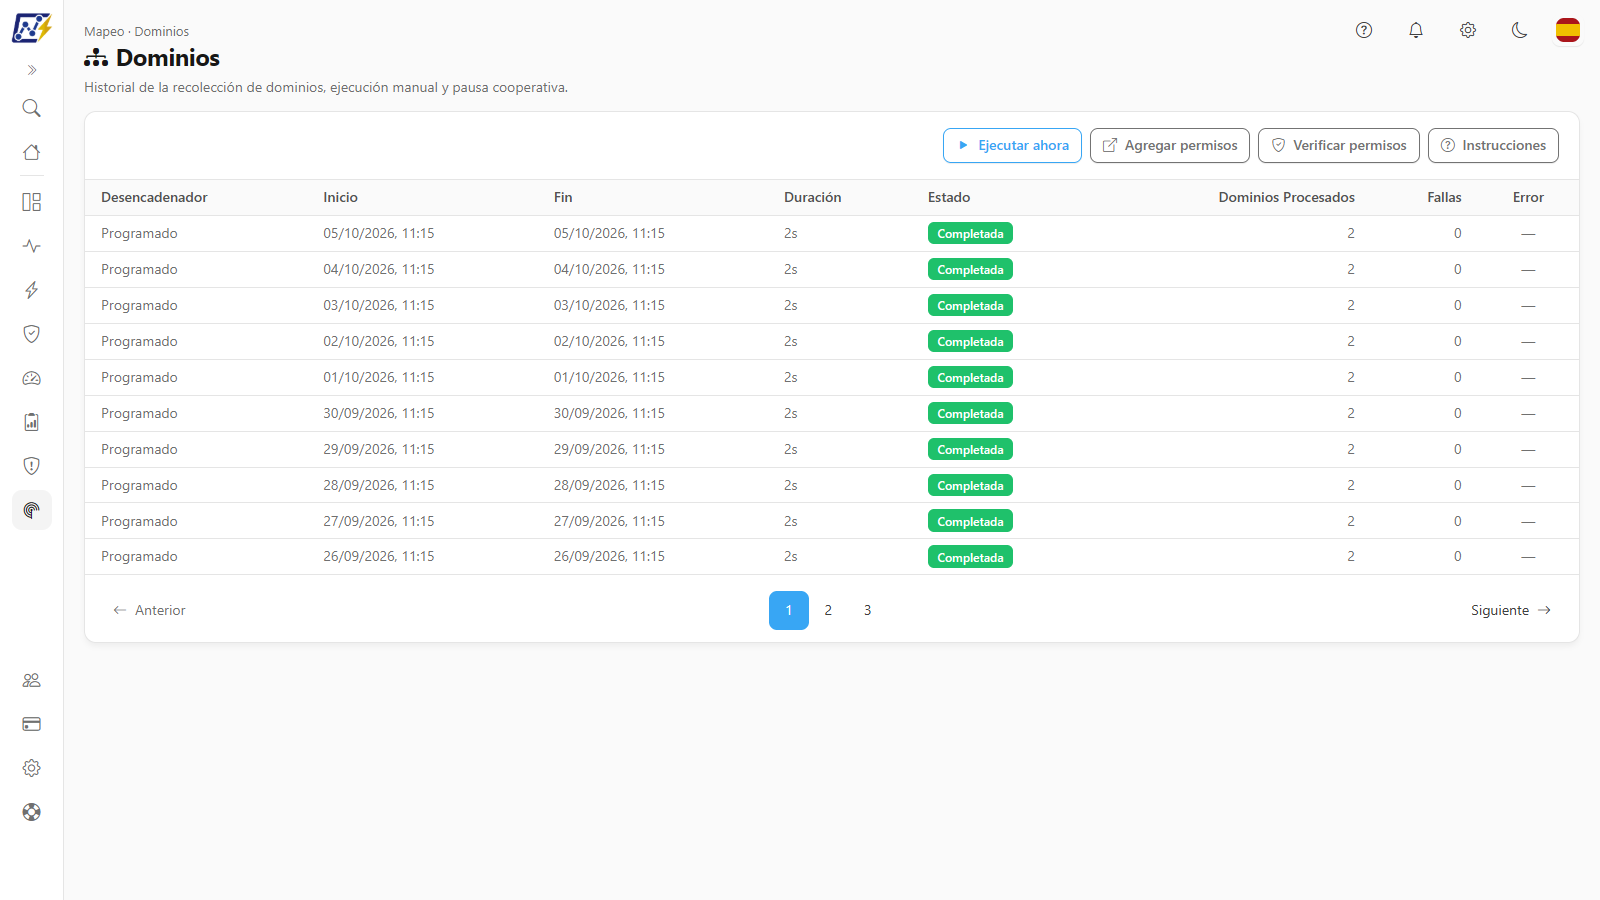
Task: Open the sidebar settings gear icon
Action: click(x=32, y=768)
